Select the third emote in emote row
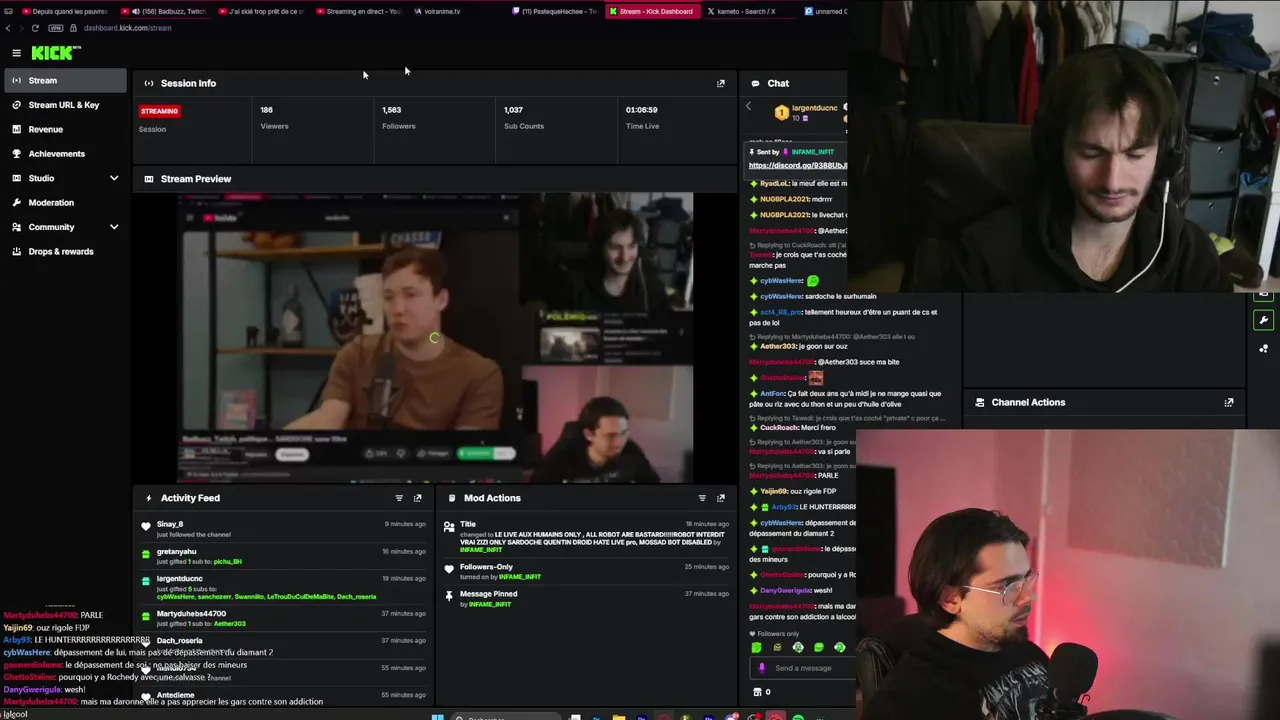This screenshot has height=720, width=1280. click(798, 647)
